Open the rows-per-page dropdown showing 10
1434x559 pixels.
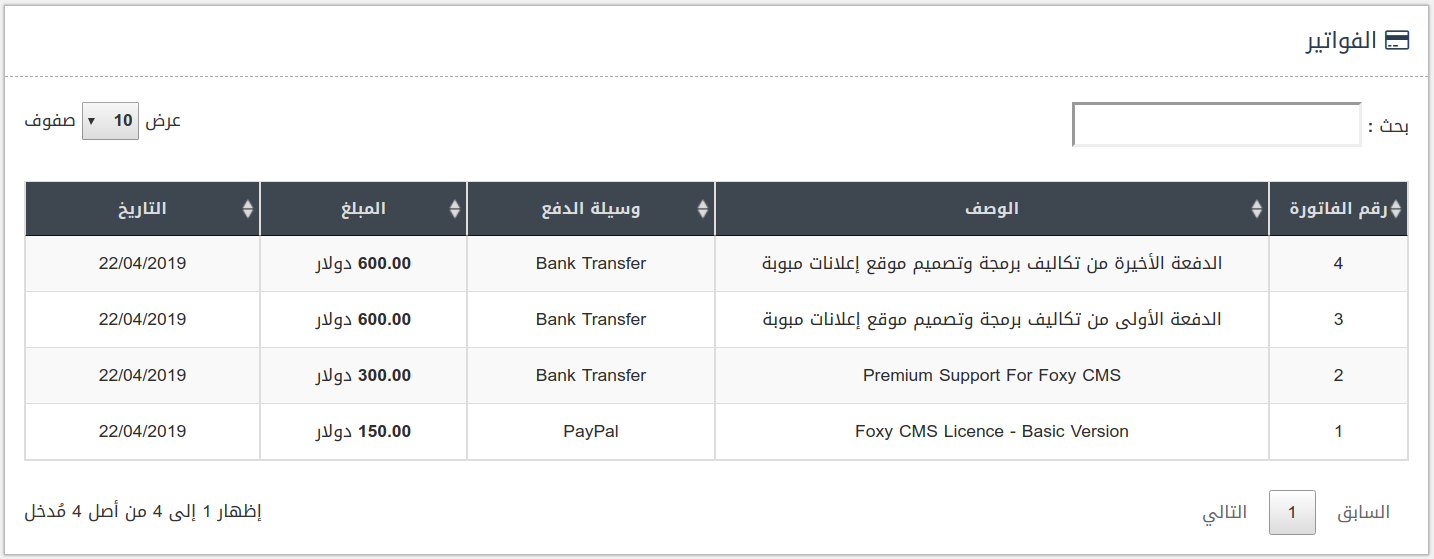coord(110,121)
